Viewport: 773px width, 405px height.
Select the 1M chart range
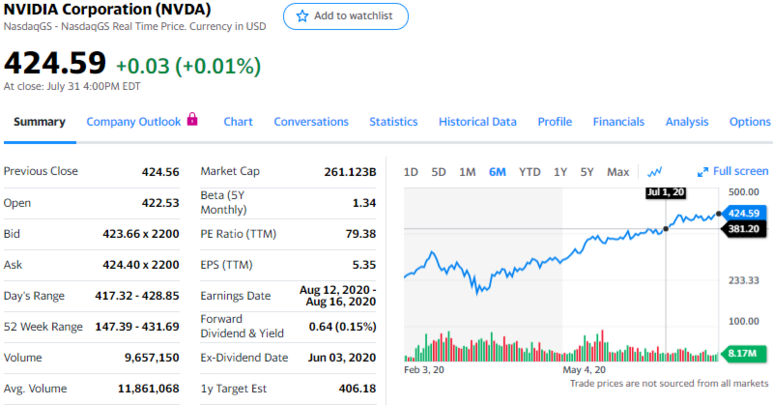tap(467, 172)
